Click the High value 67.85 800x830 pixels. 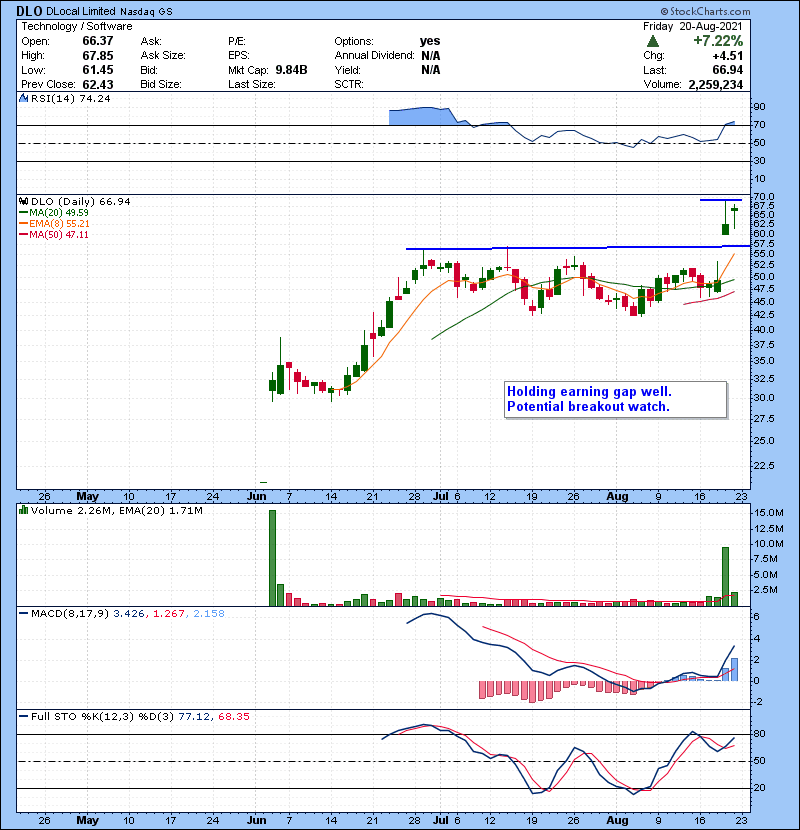click(98, 56)
